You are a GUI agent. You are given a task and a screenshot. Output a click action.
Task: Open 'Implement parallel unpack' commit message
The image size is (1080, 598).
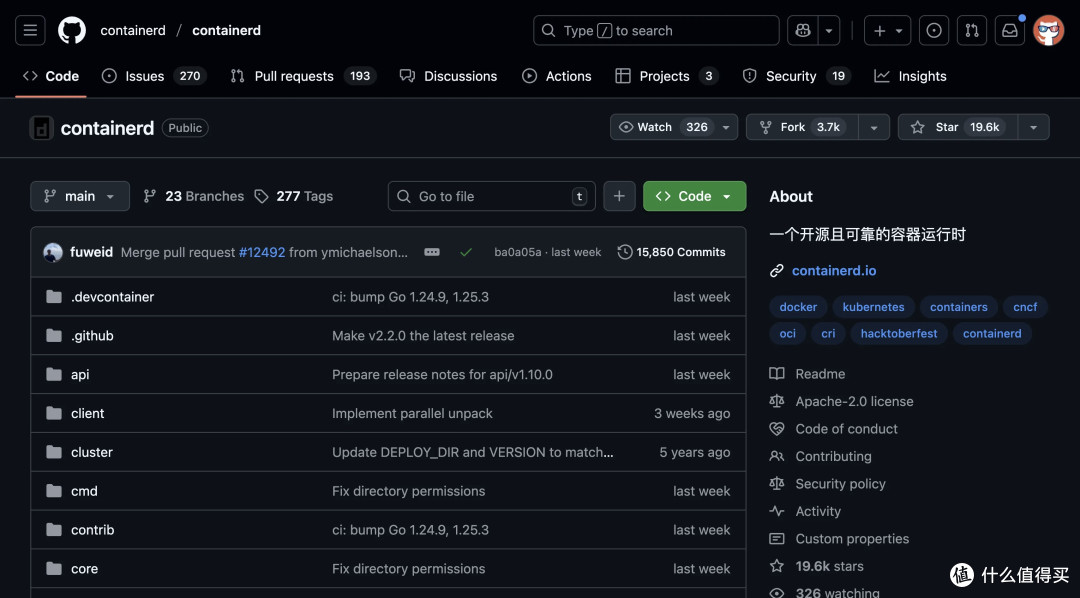click(x=413, y=413)
